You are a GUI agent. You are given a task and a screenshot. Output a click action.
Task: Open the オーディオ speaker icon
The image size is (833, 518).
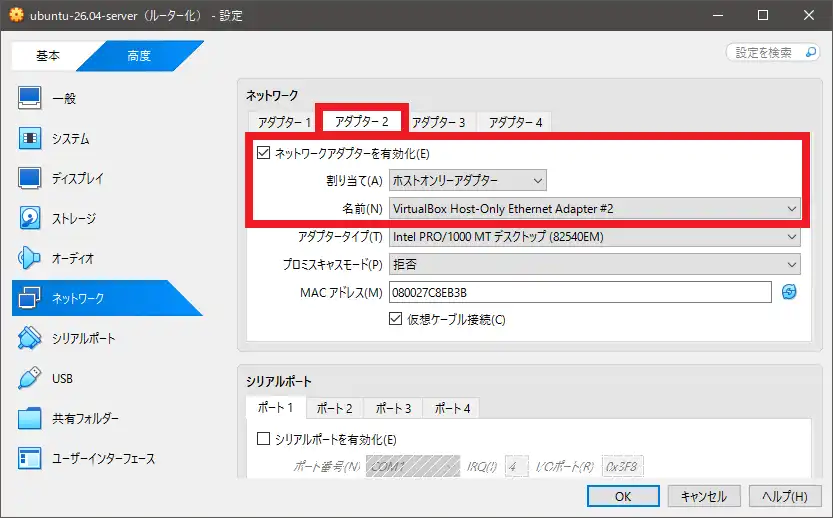pos(29,258)
